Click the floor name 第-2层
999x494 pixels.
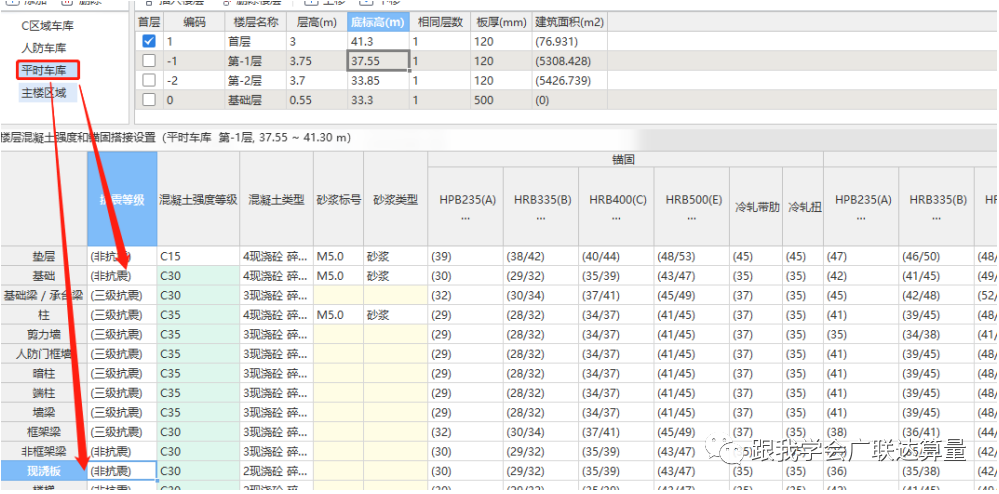click(x=255, y=81)
